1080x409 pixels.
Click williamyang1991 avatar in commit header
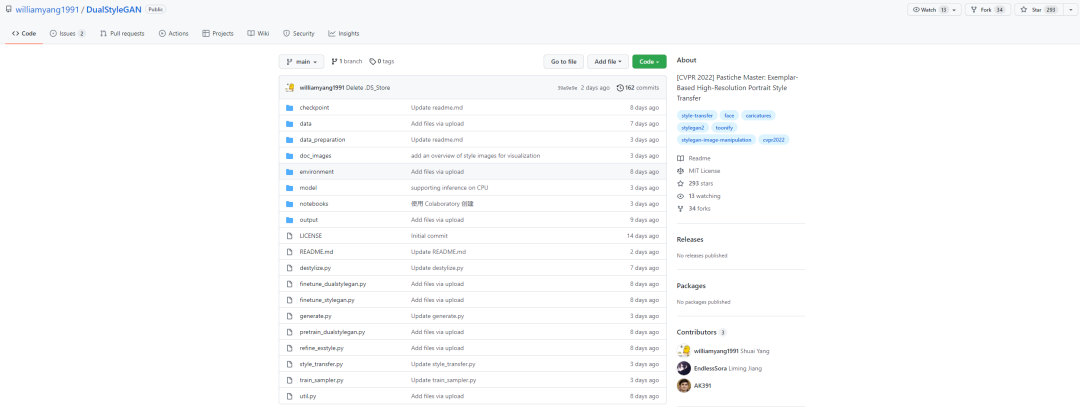291,87
